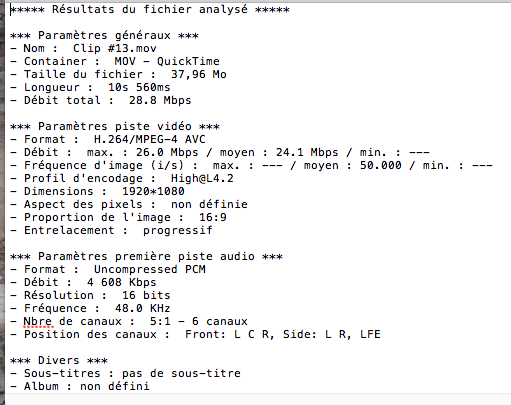Click the 'MOV - QuickTime' container value
Viewport: 511px width, 405px height.
[167, 61]
